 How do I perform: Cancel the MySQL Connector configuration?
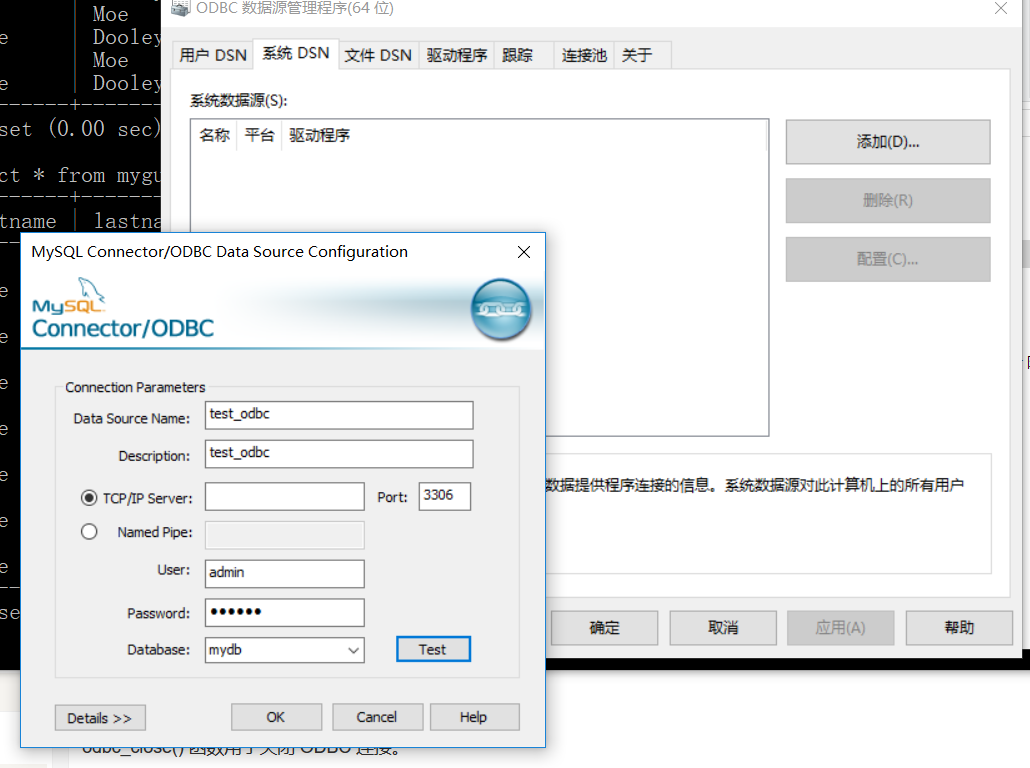point(376,717)
